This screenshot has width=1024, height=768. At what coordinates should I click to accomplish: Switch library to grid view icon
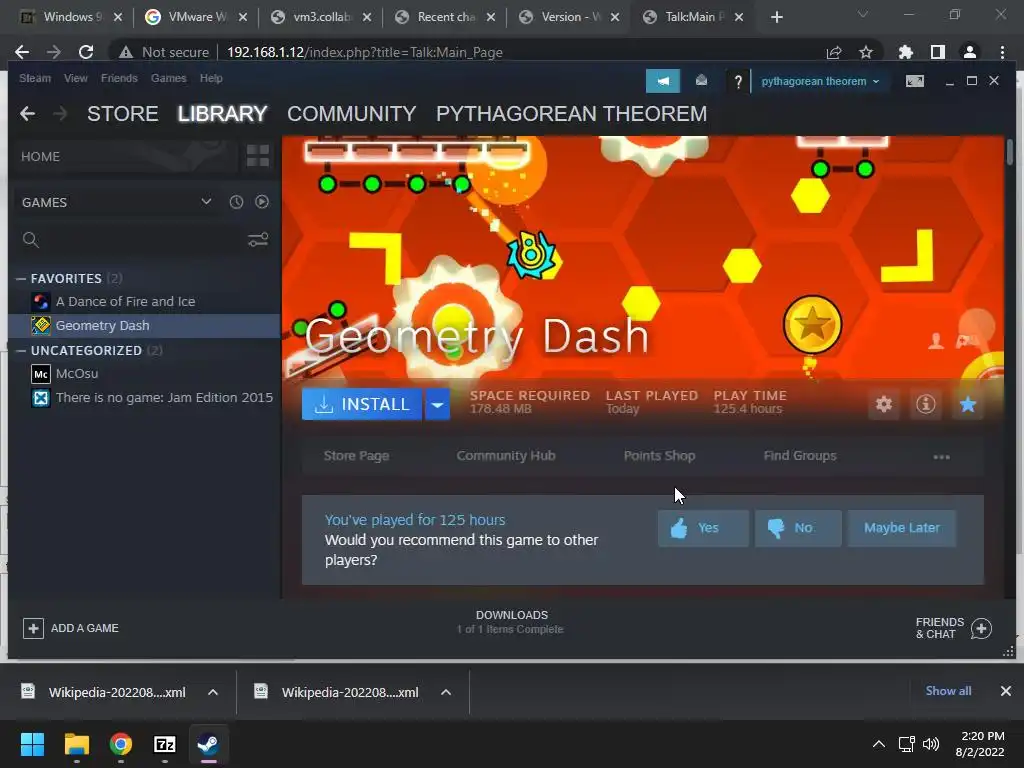coord(258,156)
